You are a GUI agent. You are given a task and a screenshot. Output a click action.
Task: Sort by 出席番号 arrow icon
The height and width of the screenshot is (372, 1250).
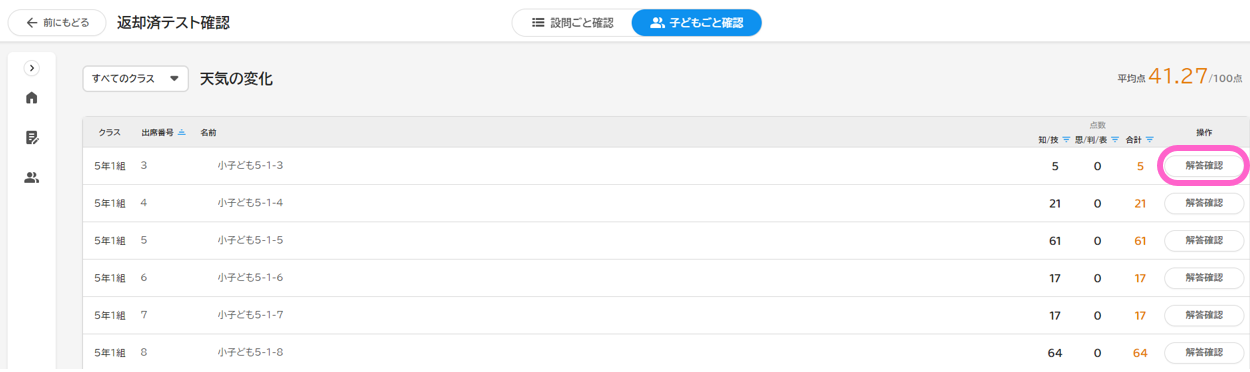pyautogui.click(x=181, y=132)
